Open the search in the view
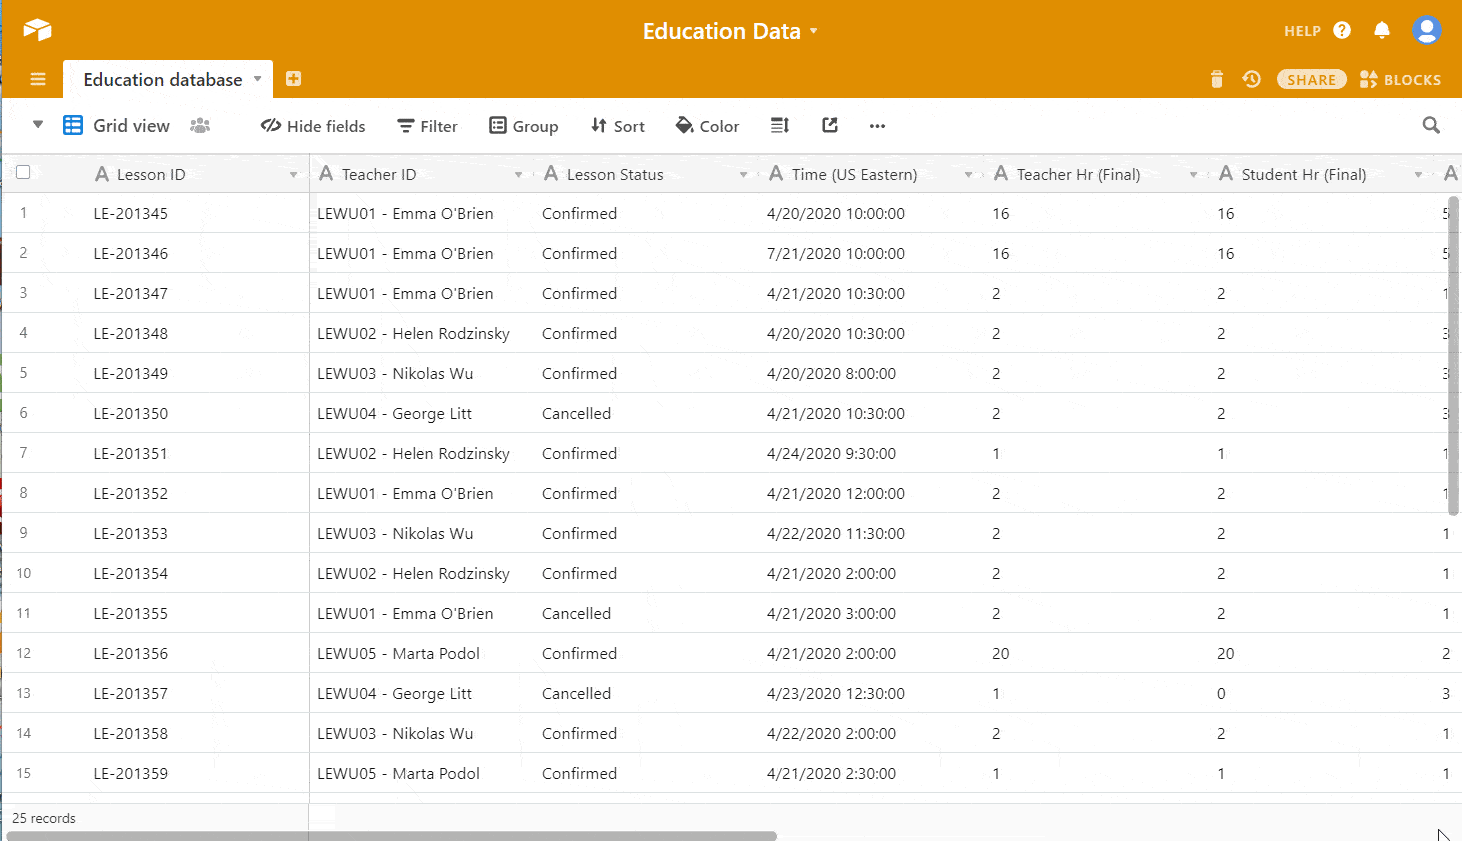 coord(1431,125)
